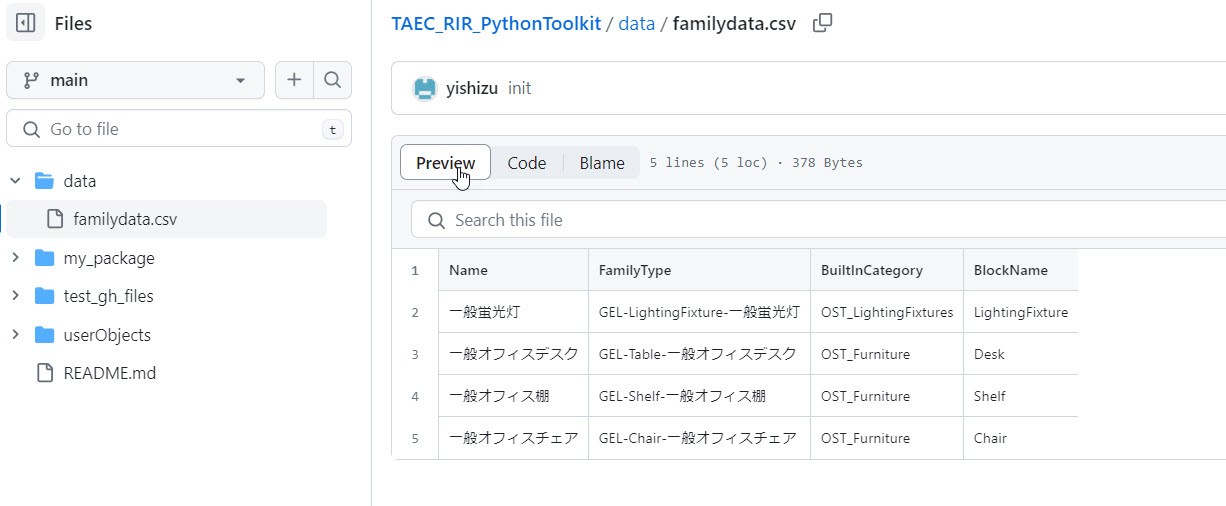
Task: Collapse the data folder chevron
Action: tap(15, 181)
